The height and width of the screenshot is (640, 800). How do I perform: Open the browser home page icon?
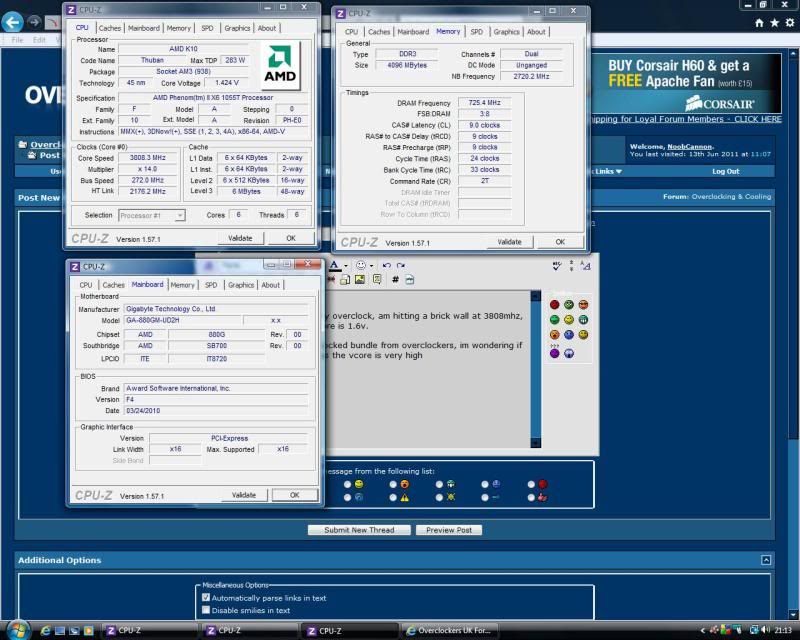759,22
